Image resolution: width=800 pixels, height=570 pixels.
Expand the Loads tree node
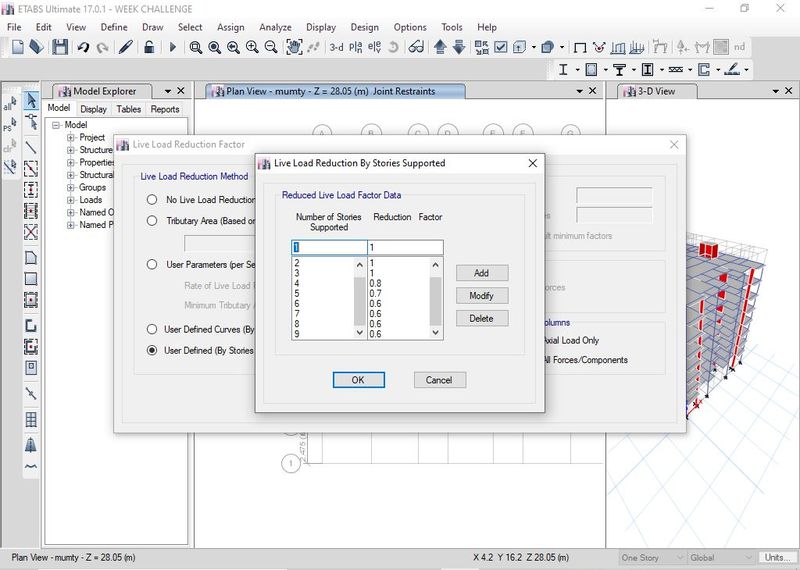click(71, 200)
